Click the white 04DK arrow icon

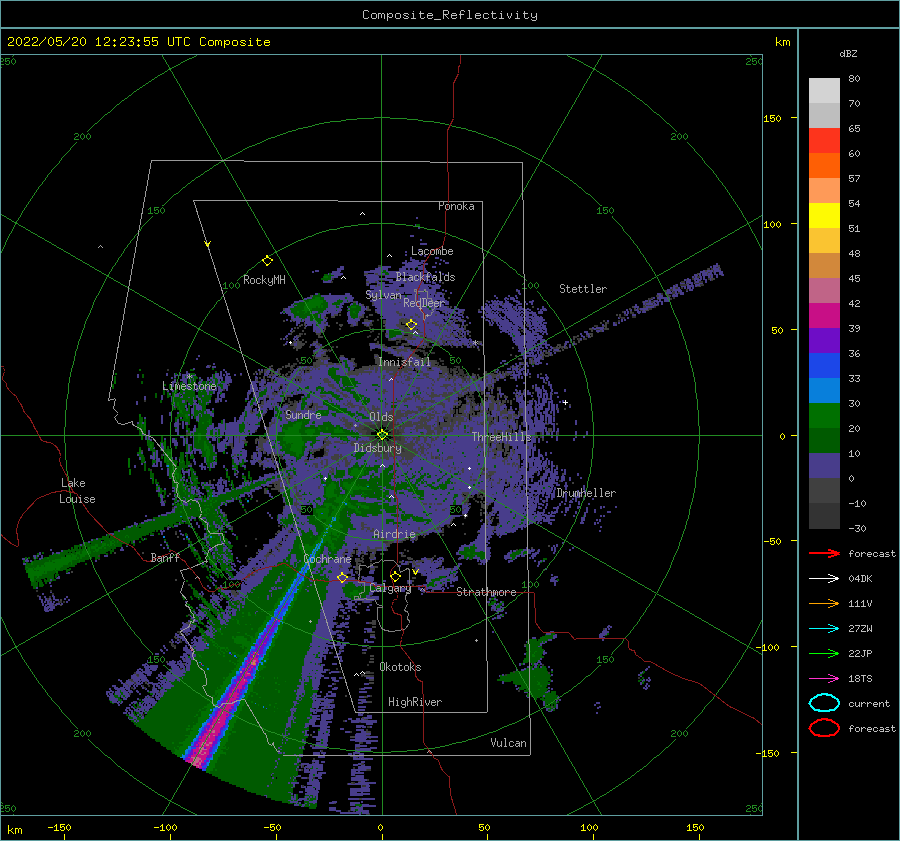824,578
